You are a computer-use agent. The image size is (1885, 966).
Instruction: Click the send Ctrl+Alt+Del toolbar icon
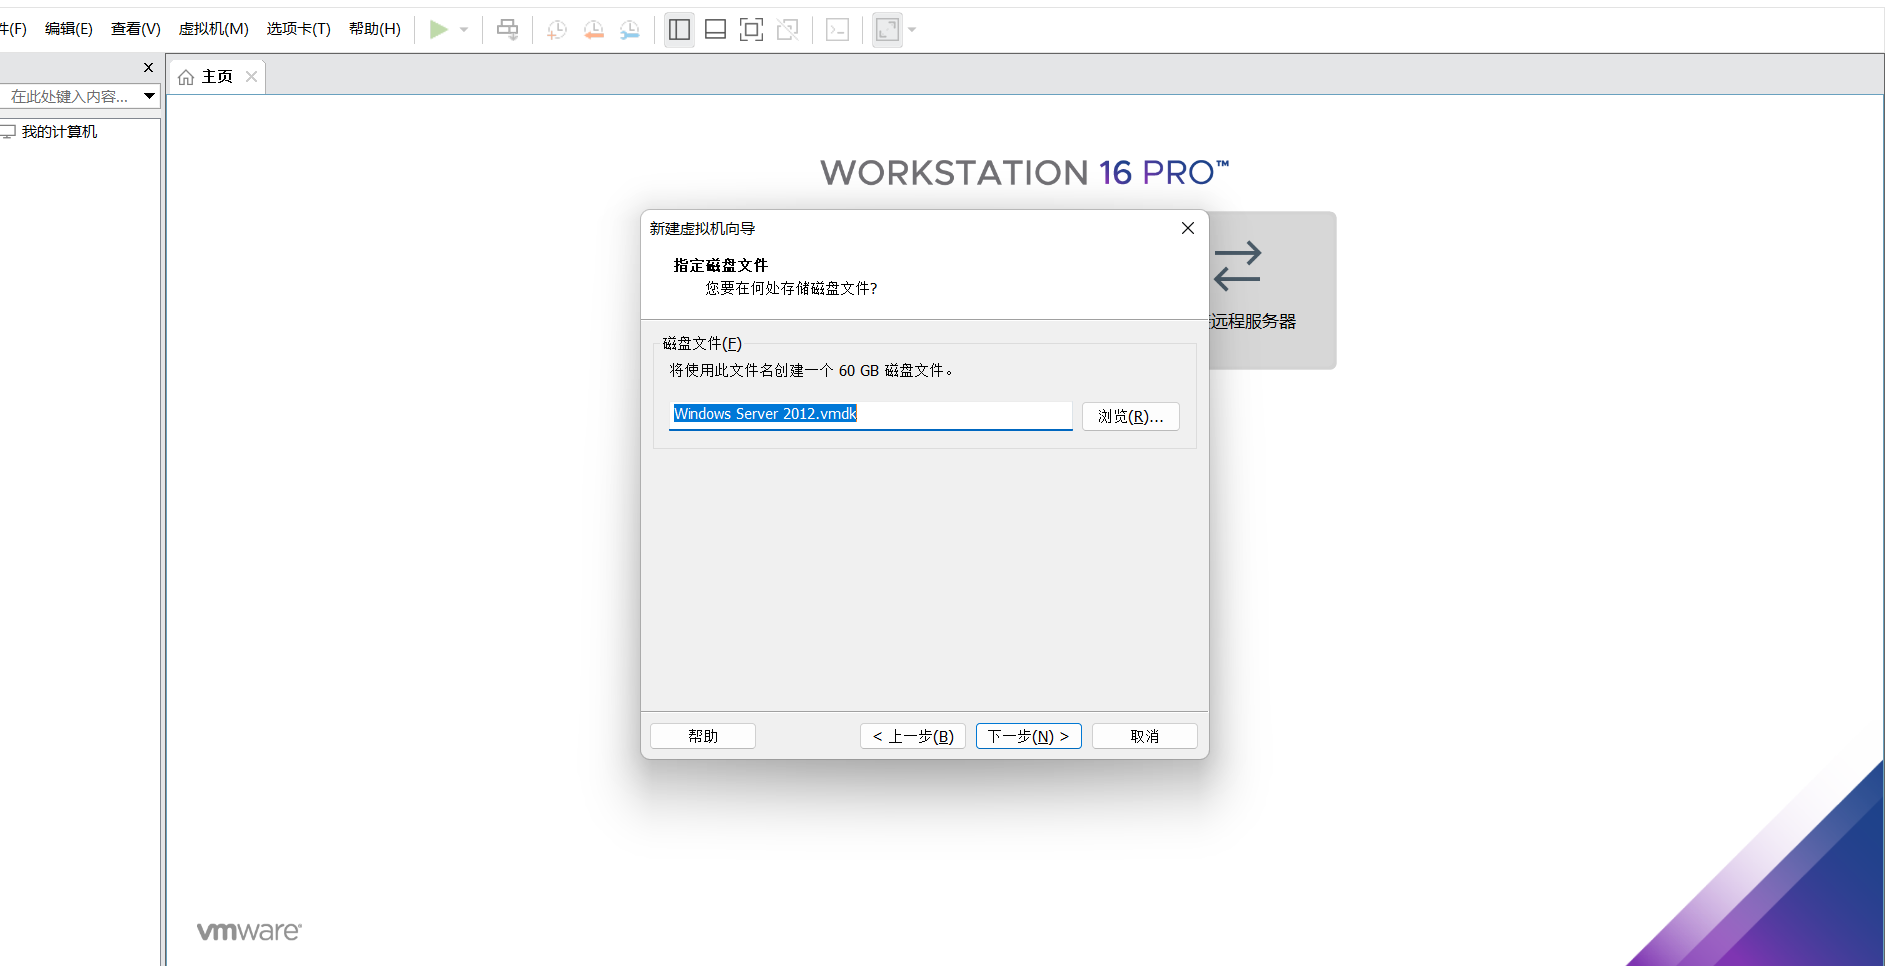coord(508,30)
